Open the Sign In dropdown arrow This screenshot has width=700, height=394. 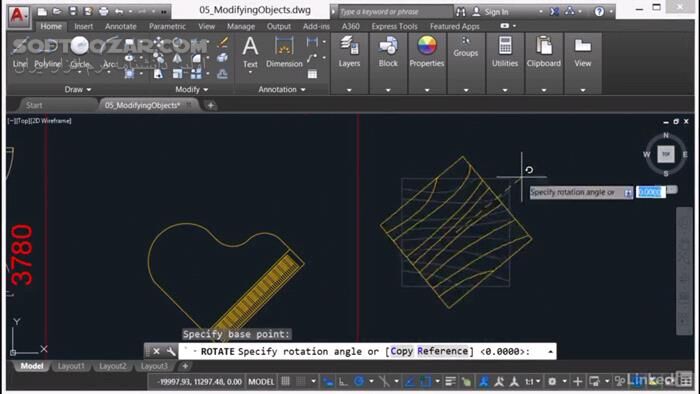(541, 12)
